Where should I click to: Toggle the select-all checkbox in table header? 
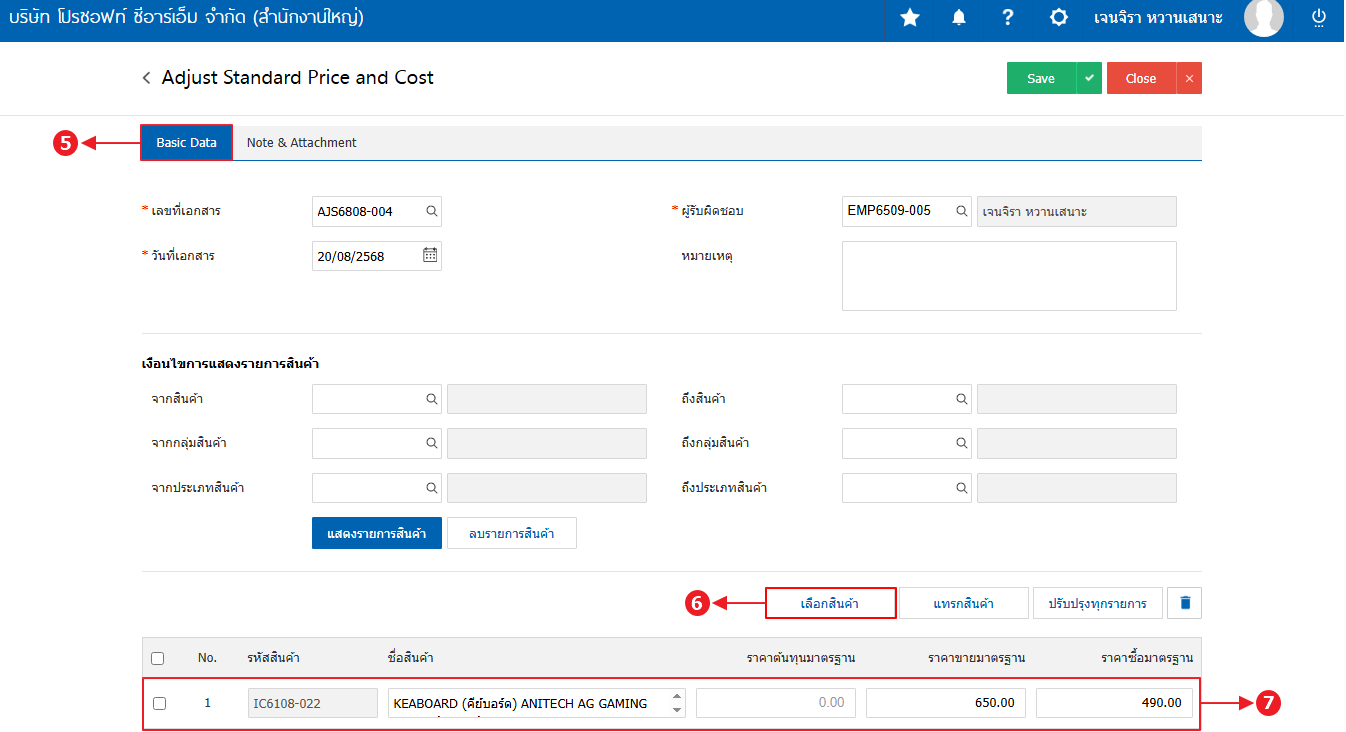157,658
